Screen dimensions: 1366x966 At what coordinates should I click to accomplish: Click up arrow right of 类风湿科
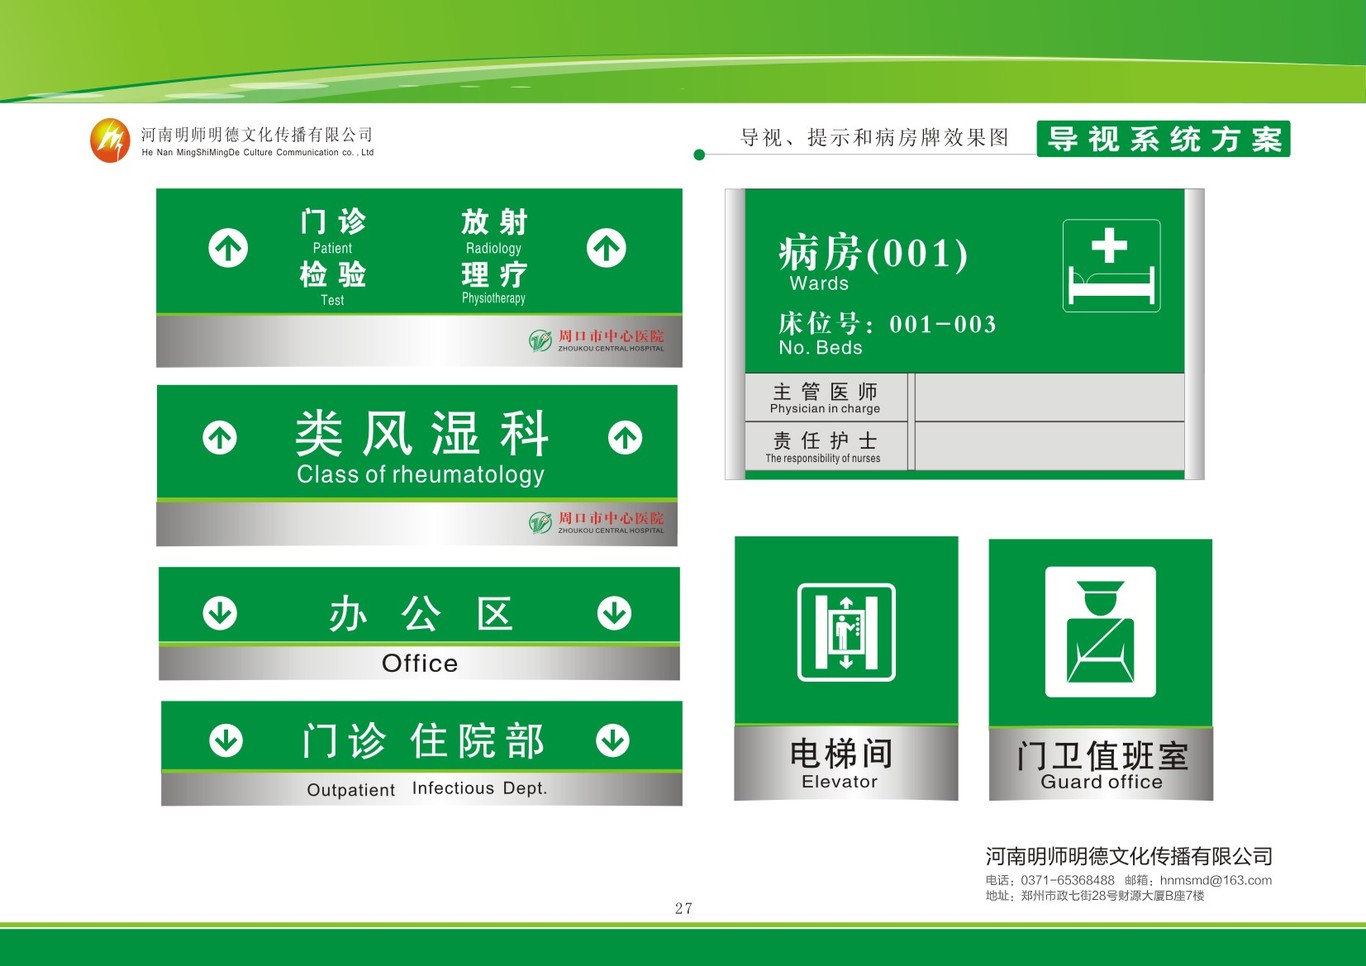[x=625, y=437]
